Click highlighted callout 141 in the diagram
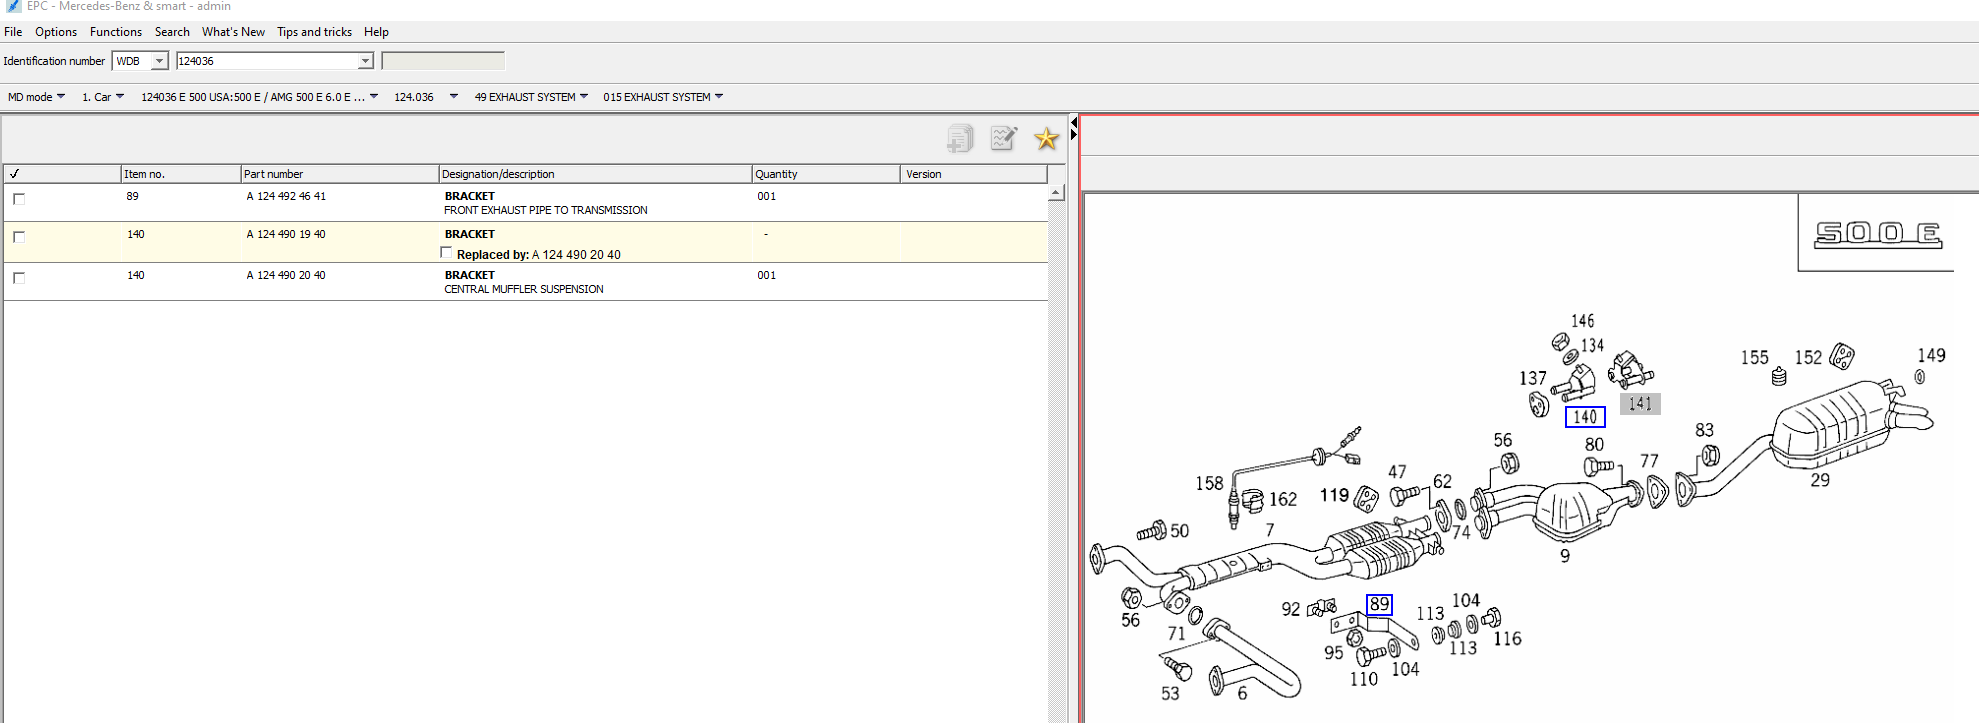This screenshot has width=1979, height=723. point(1640,404)
